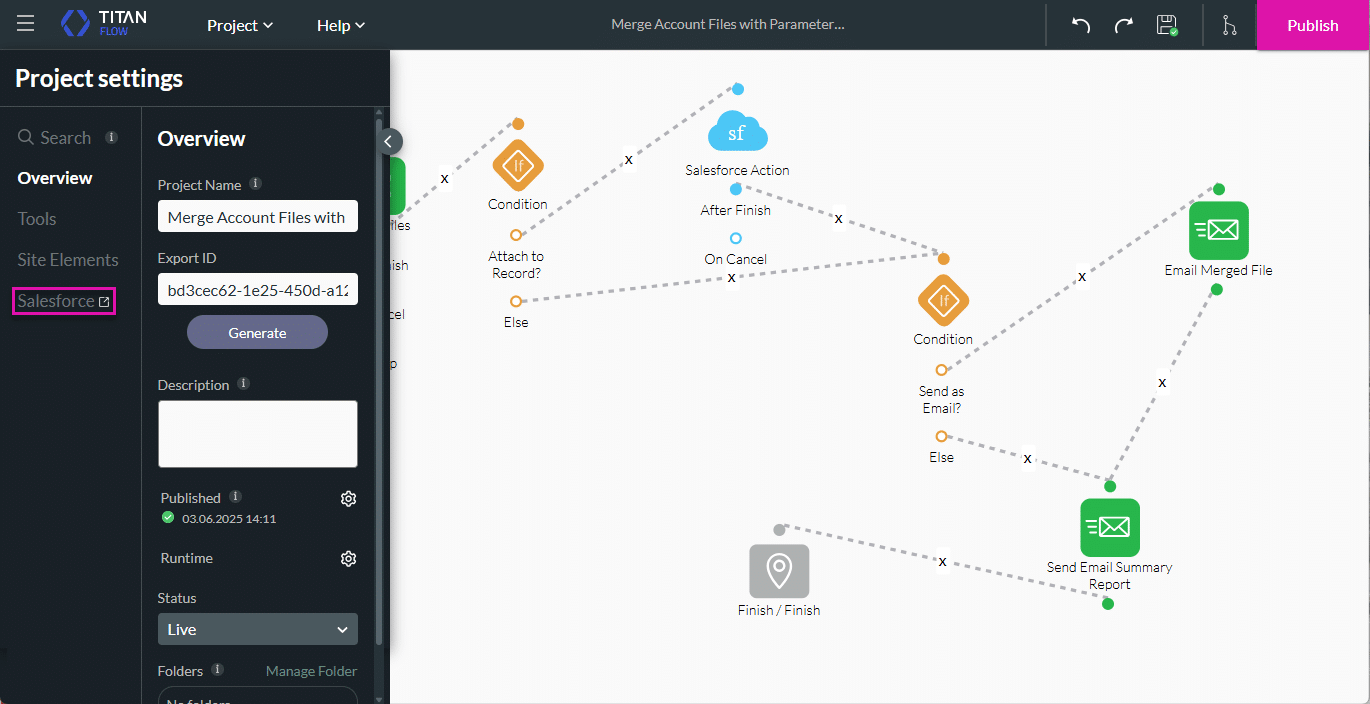Click the Send as Email? output port

click(941, 370)
